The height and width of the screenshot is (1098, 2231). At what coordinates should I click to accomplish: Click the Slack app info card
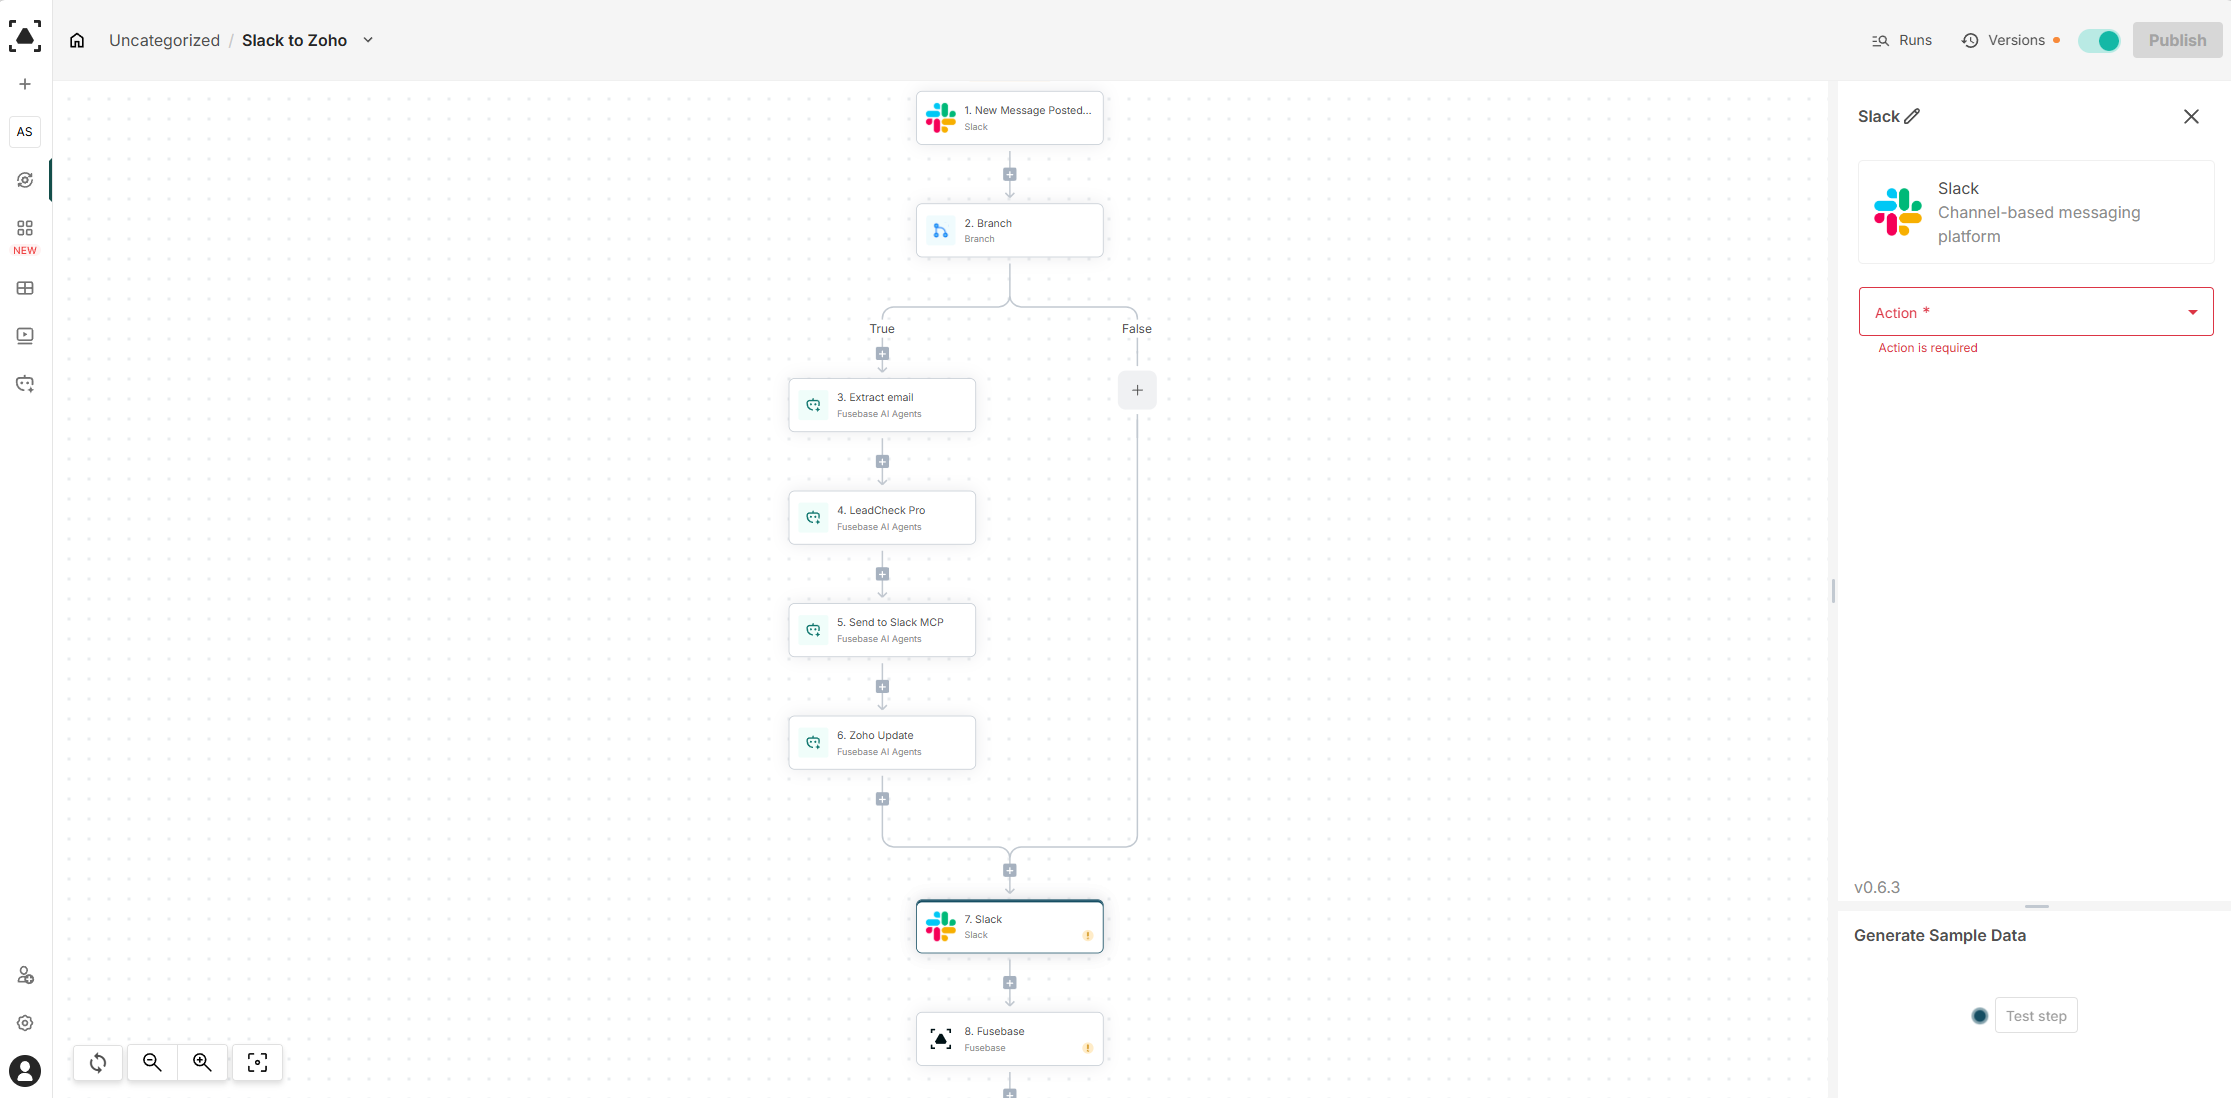click(x=2036, y=212)
